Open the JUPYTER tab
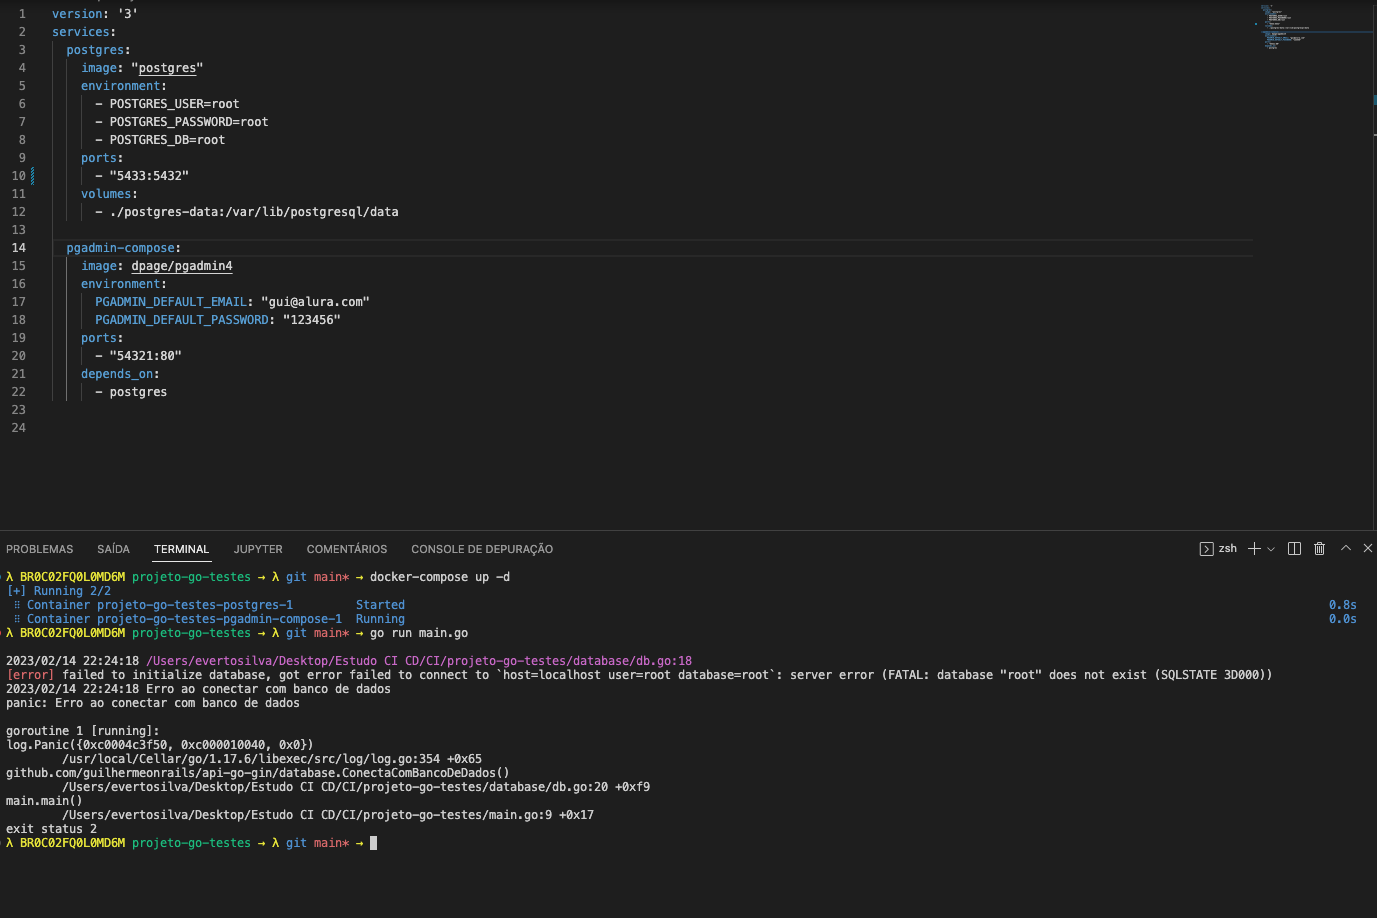 (258, 549)
